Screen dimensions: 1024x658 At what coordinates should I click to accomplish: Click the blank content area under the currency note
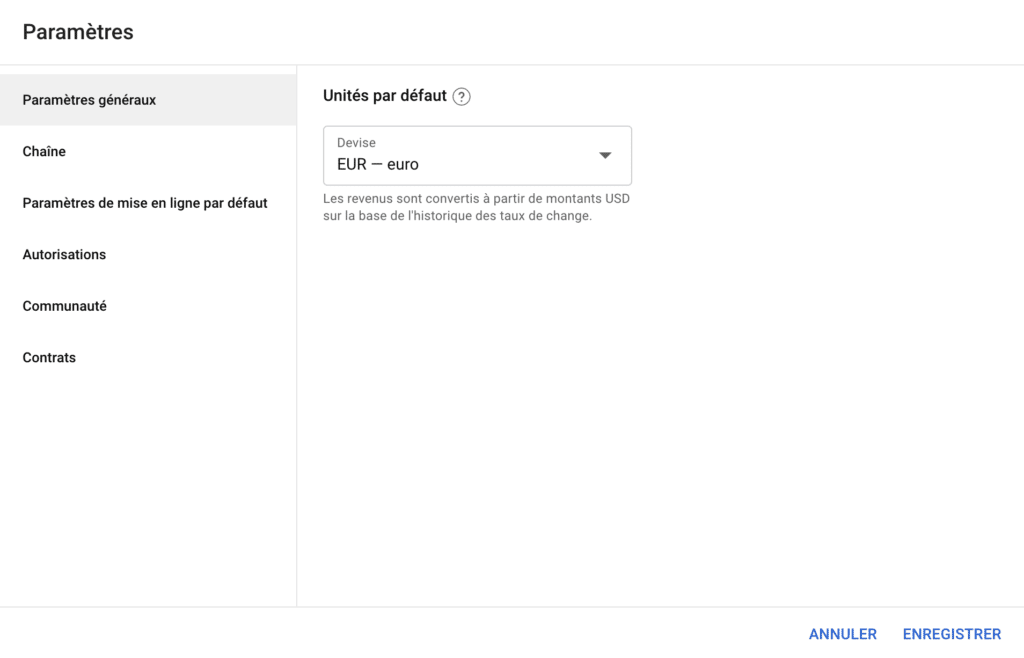tap(660, 400)
